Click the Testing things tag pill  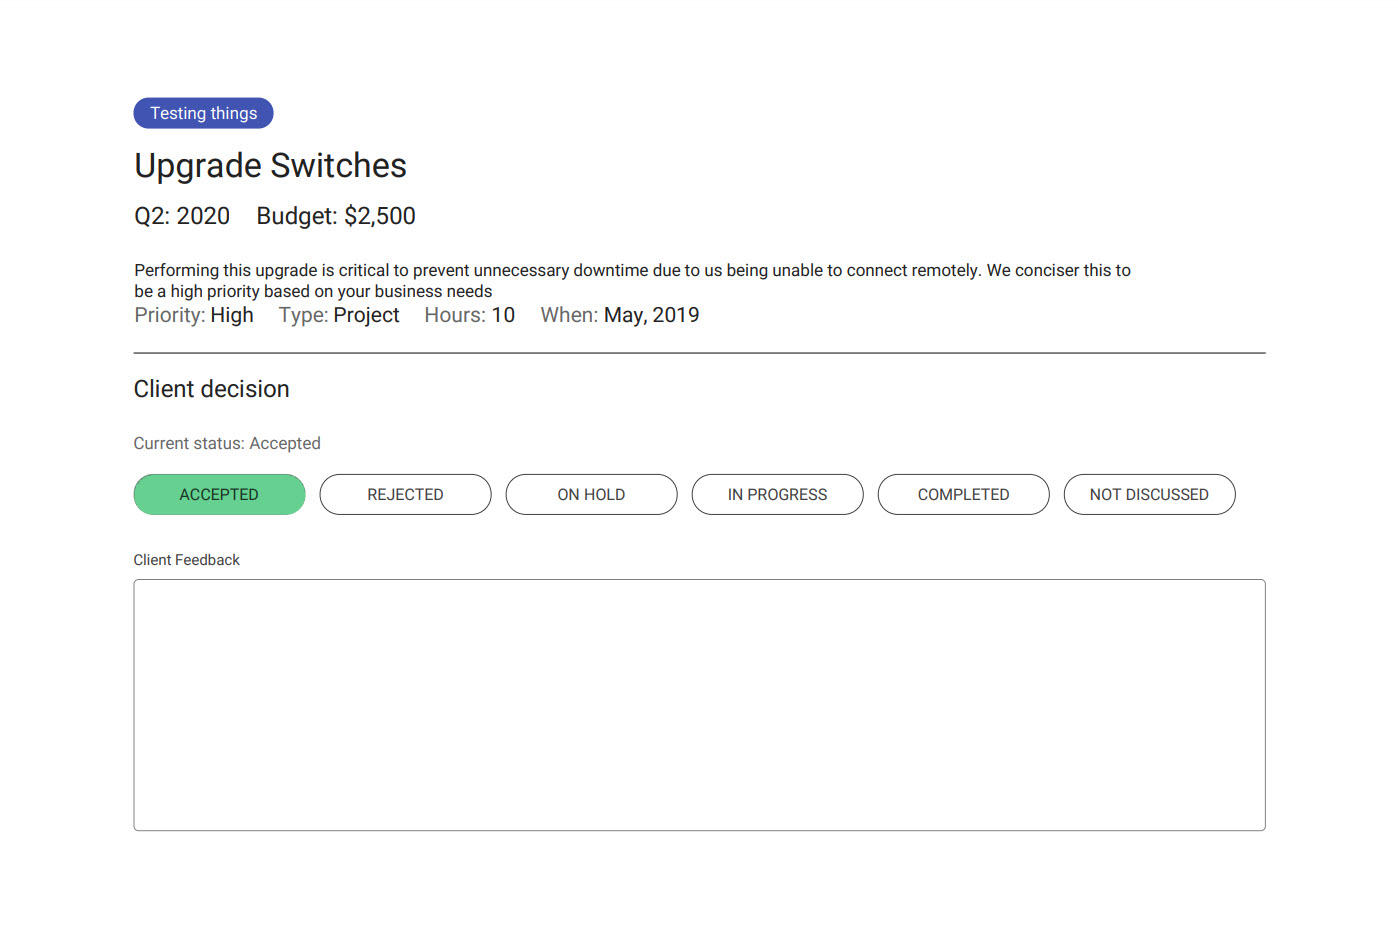click(x=203, y=113)
